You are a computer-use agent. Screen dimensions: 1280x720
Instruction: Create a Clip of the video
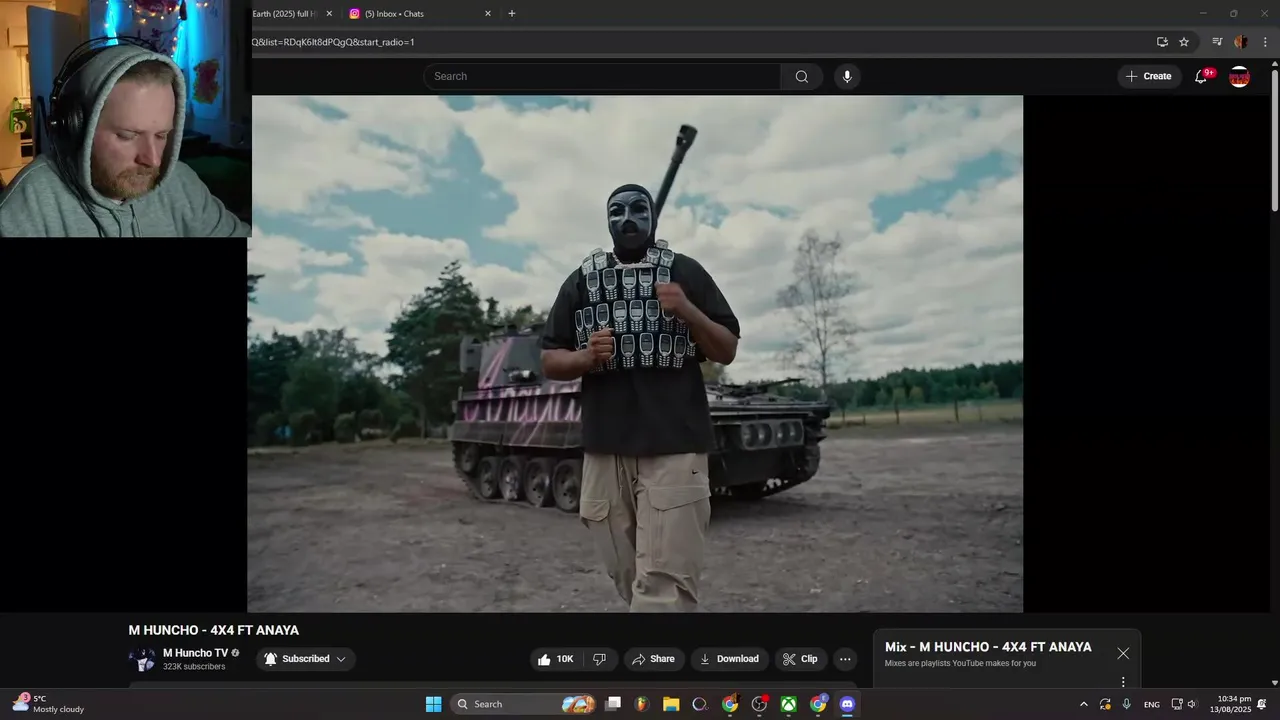click(800, 659)
